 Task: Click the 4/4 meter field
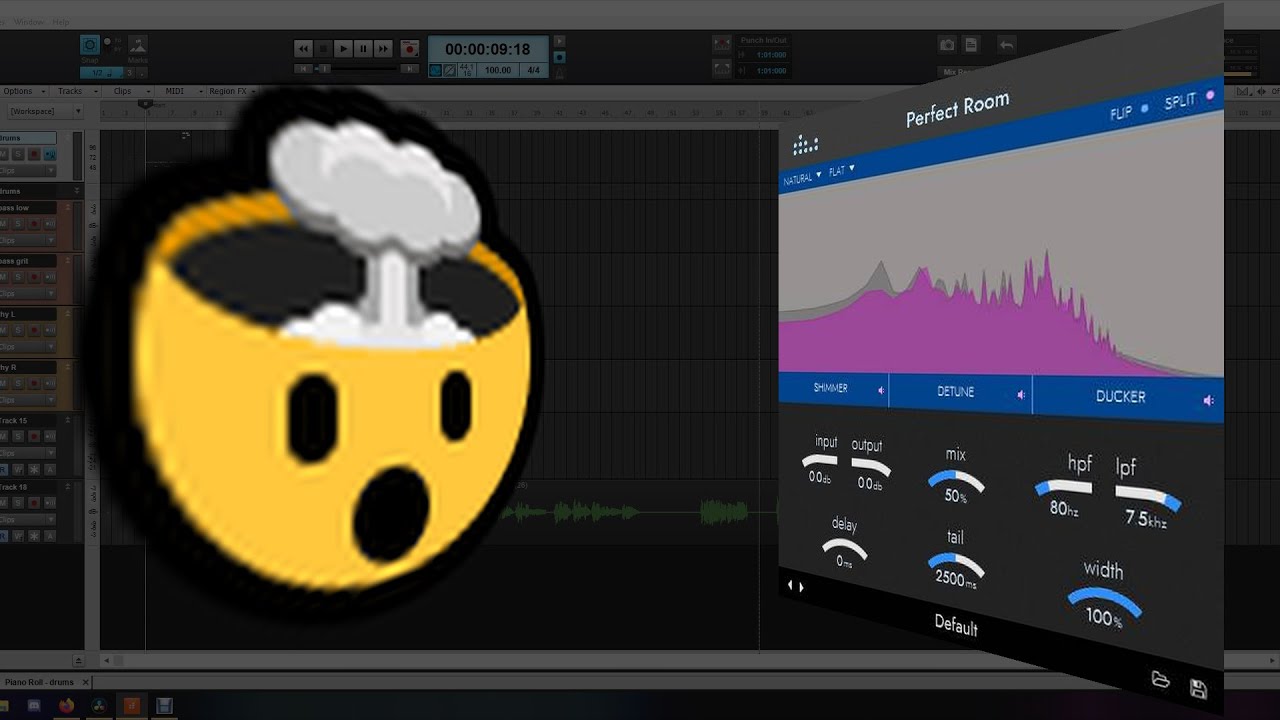click(x=533, y=71)
